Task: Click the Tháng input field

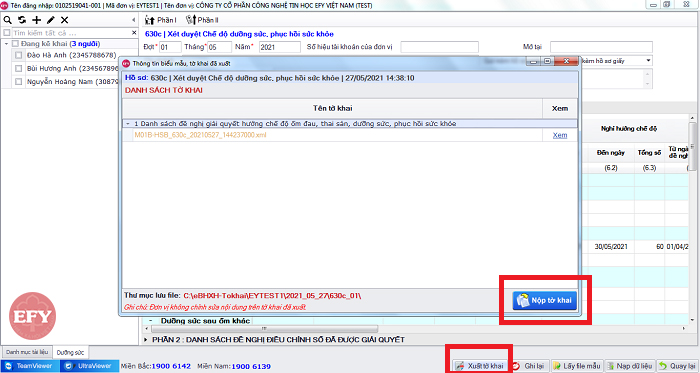Action: (x=219, y=47)
